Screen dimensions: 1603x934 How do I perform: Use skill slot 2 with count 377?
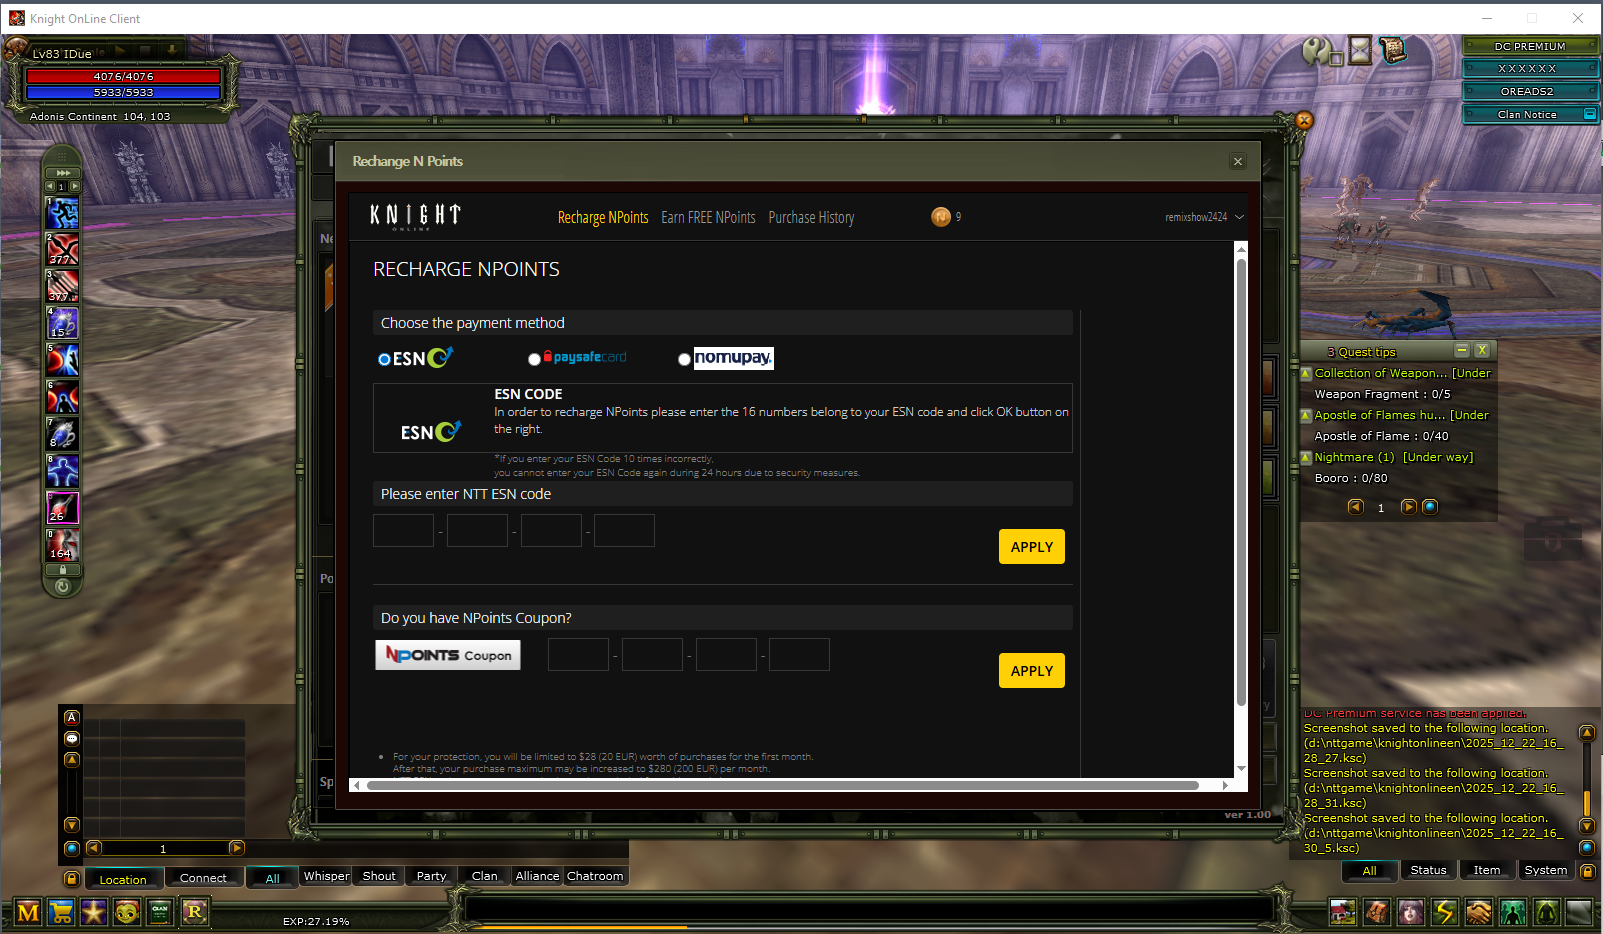coord(62,249)
